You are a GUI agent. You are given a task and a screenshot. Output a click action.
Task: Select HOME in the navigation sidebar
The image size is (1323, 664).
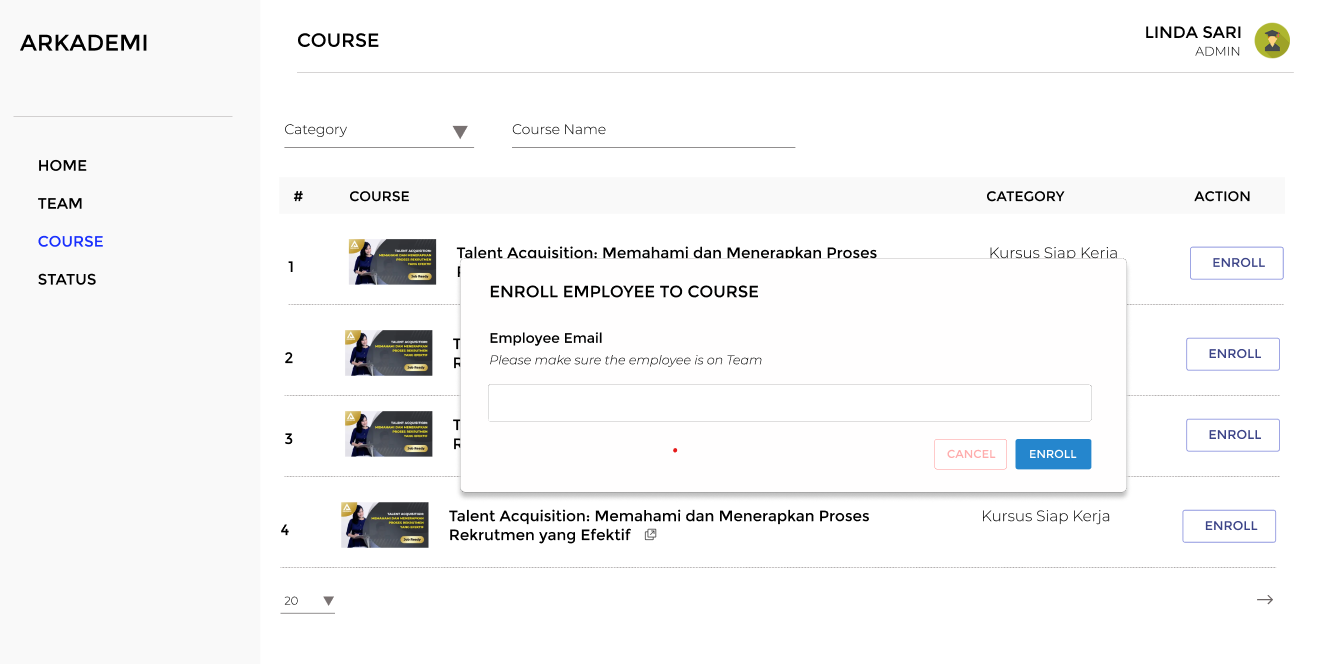coord(62,165)
